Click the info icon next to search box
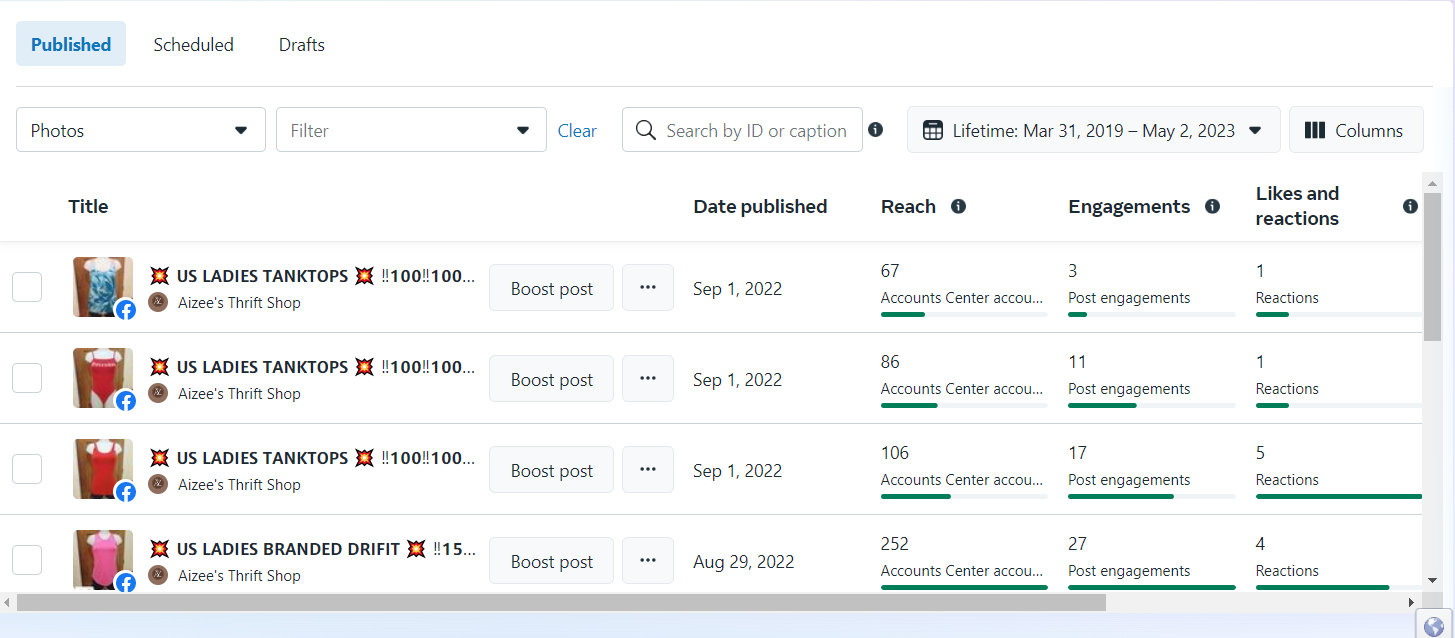1455x638 pixels. pos(876,130)
